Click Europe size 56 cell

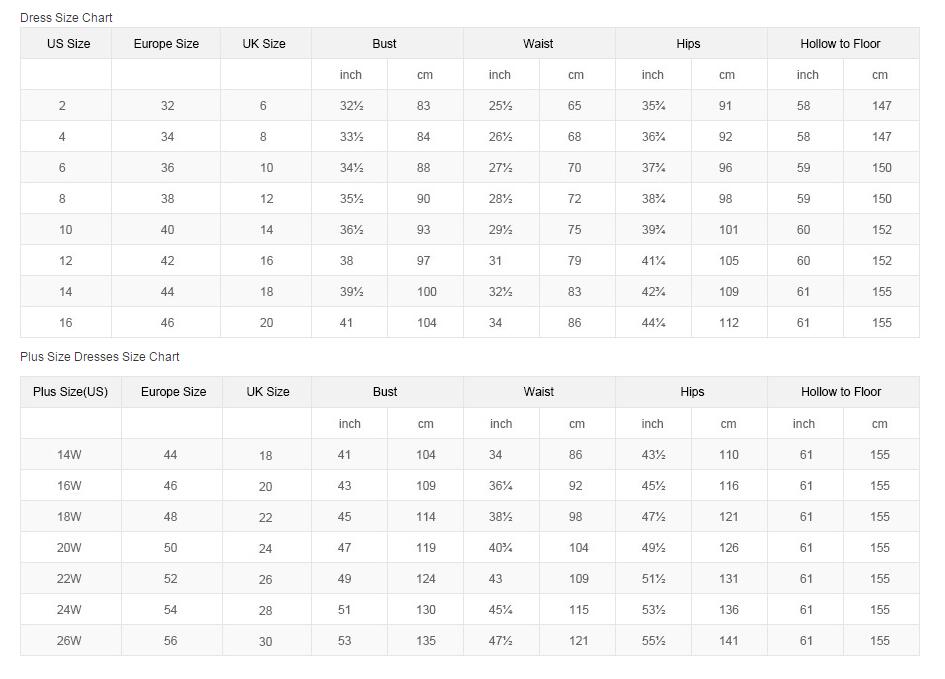pos(170,641)
